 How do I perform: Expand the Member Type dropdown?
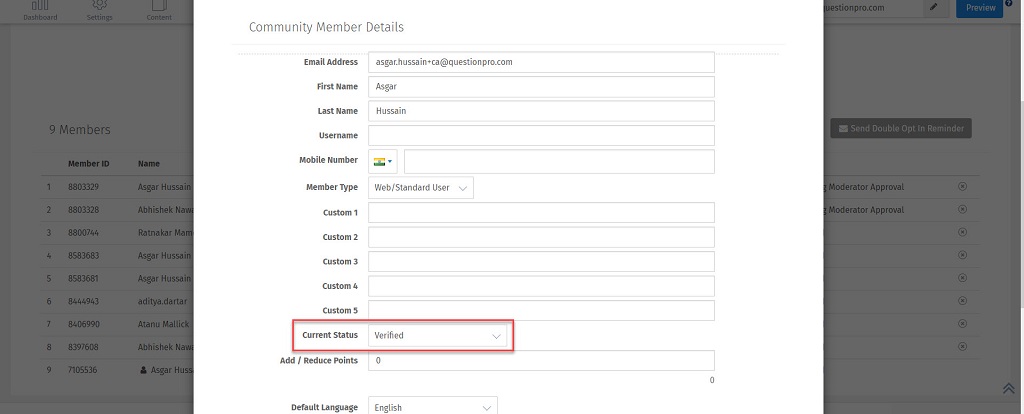pos(420,187)
